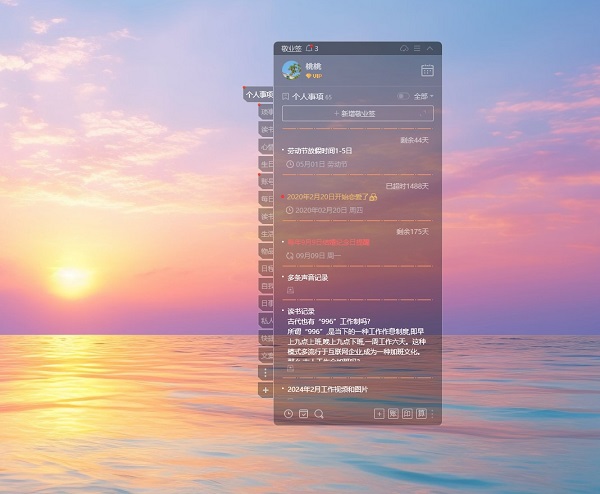Screen dimensions: 600x494
Task: Click the 剩余175天 countdown label
Action: click(x=412, y=232)
